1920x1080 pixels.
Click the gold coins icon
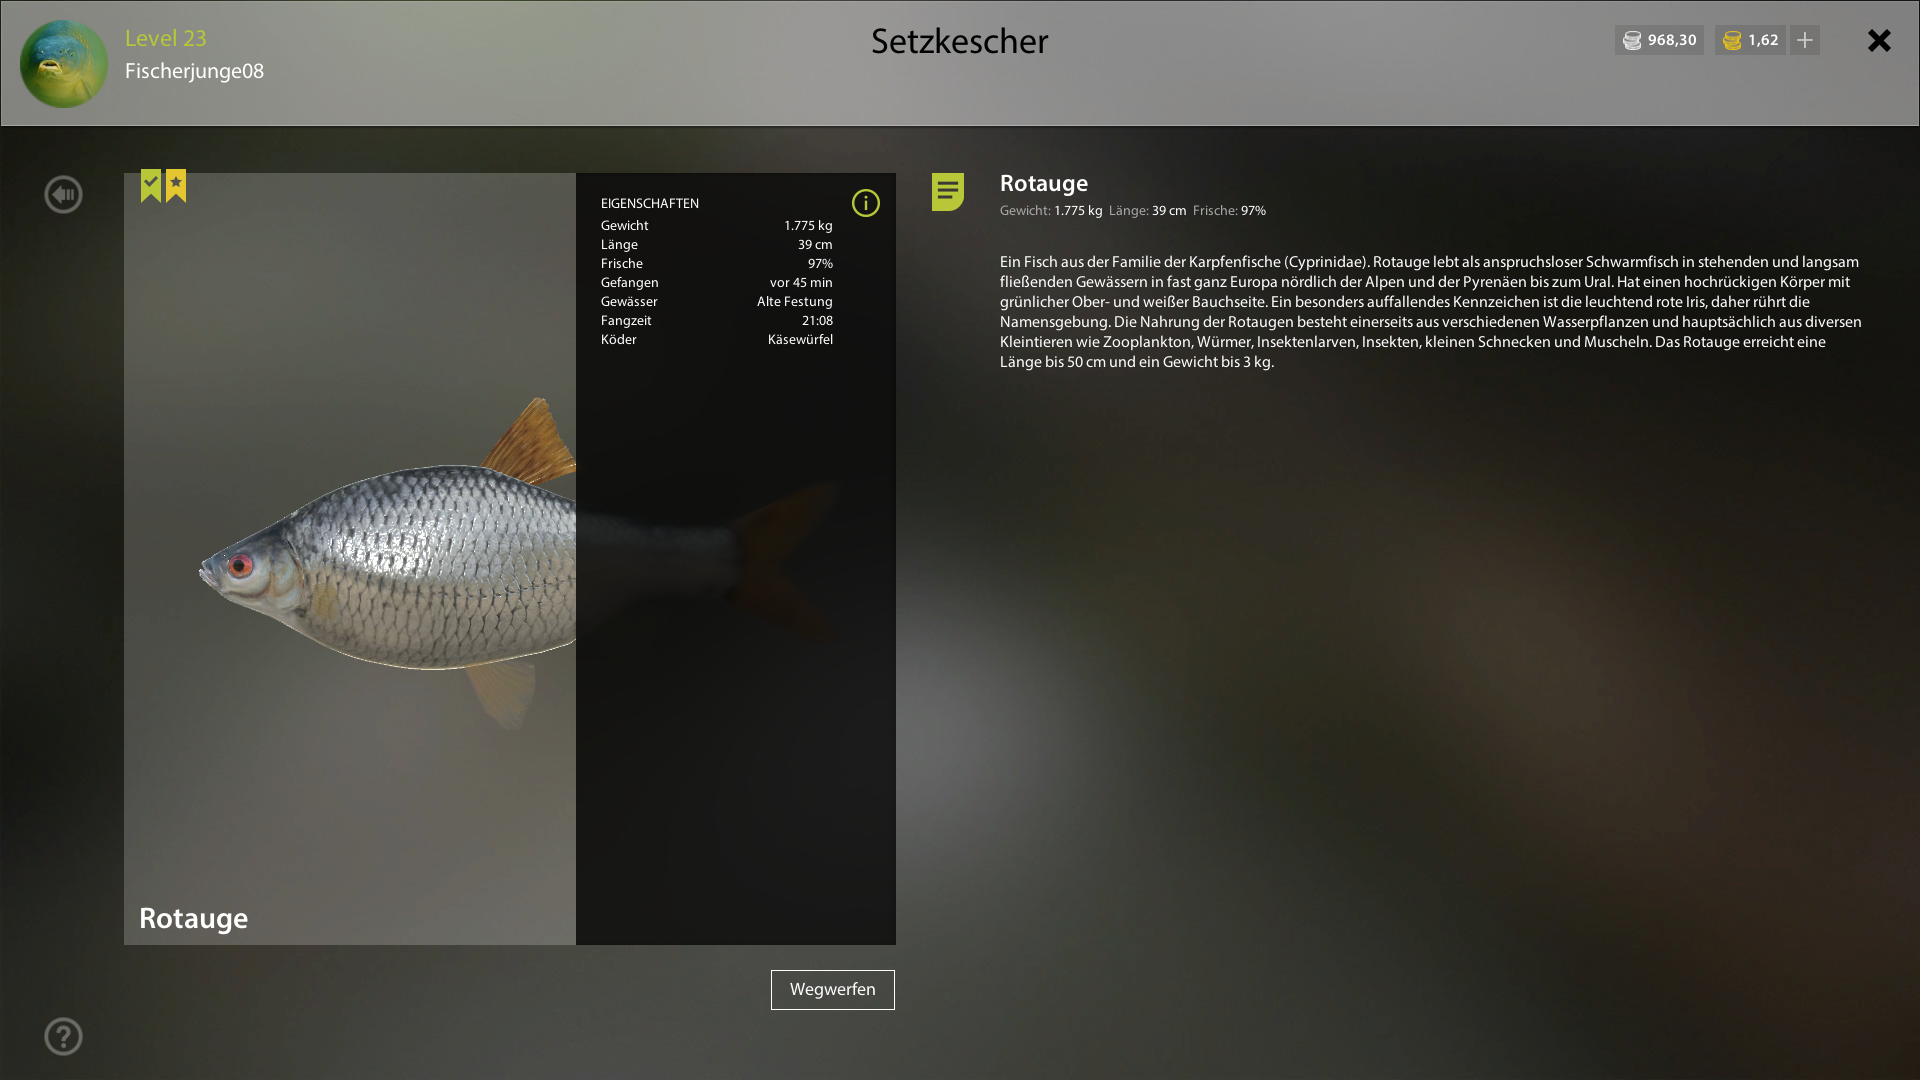[1733, 41]
